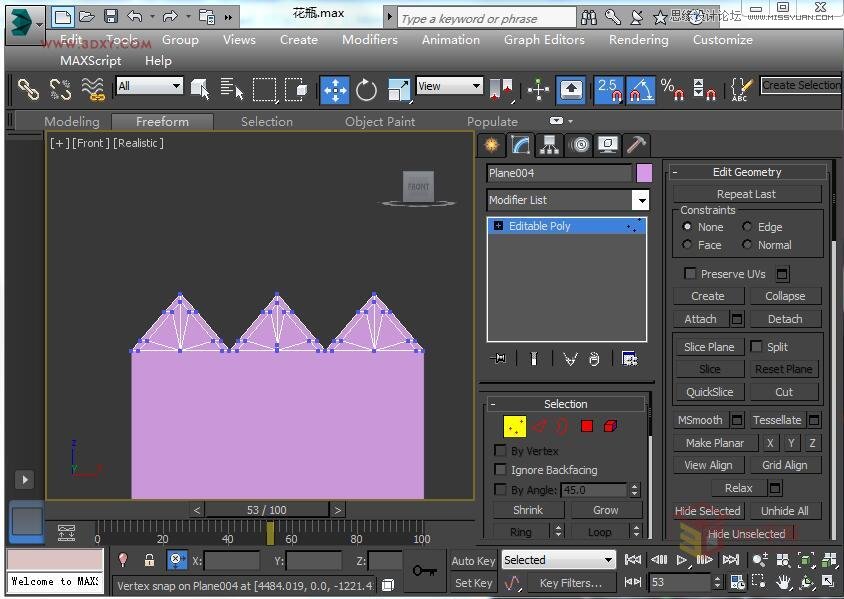Activate the Rotate tool in toolbar

[x=366, y=89]
